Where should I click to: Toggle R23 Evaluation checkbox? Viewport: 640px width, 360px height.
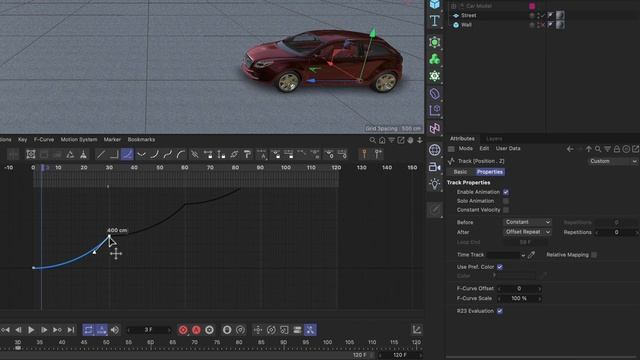(x=500, y=311)
